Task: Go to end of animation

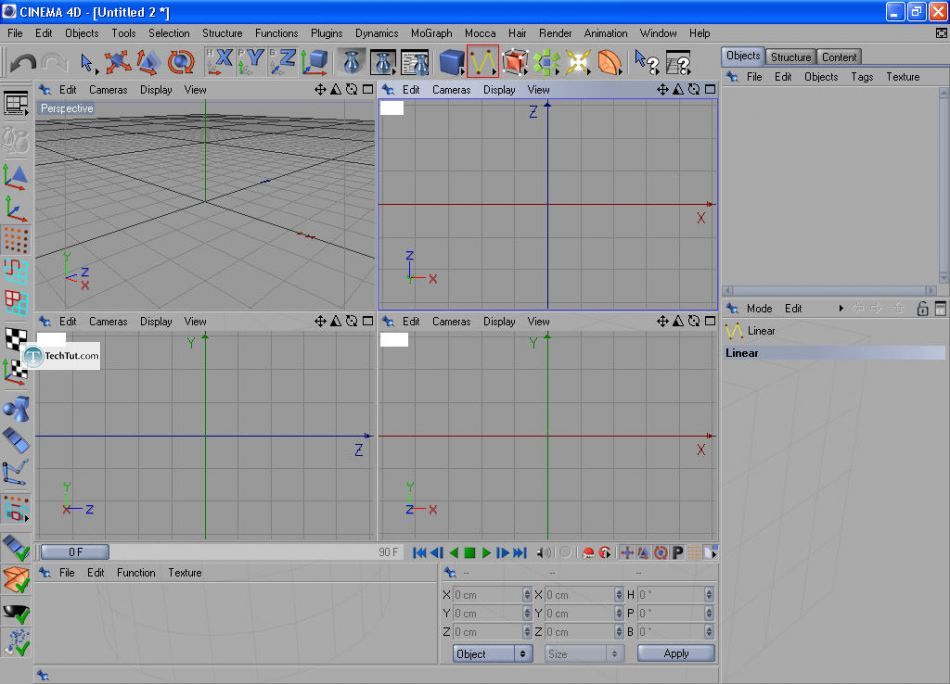Action: tap(520, 553)
